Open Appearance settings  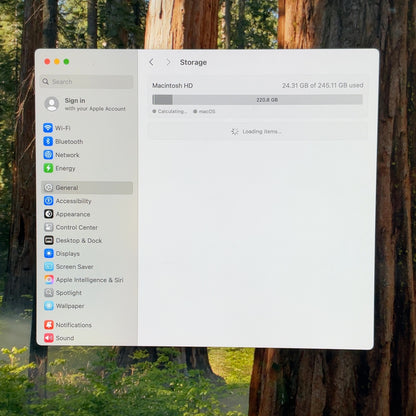tap(87, 214)
